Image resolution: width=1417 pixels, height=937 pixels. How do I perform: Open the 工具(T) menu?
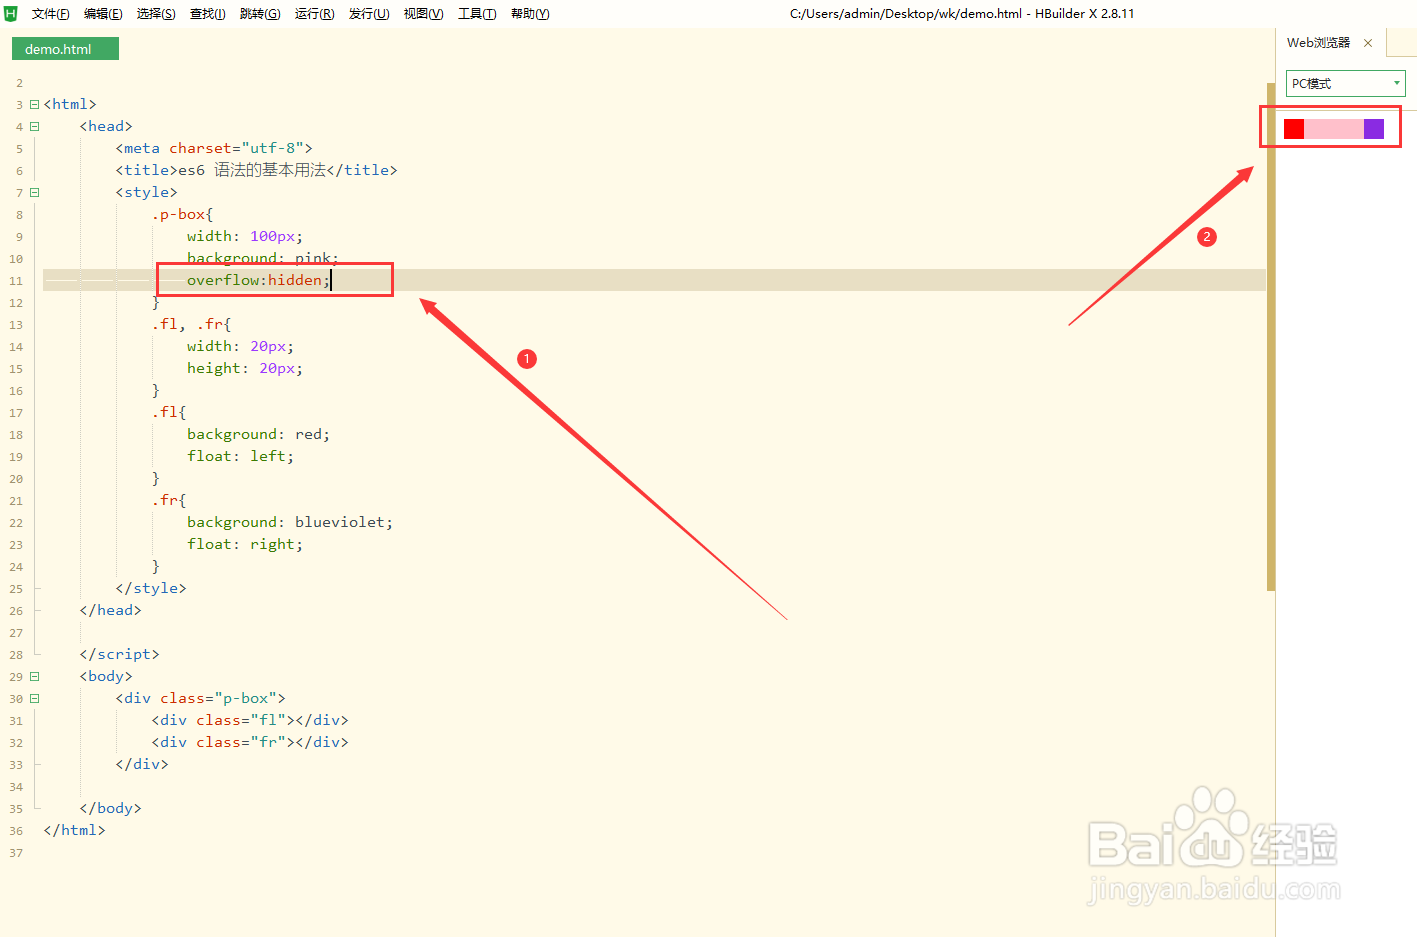[x=477, y=14]
